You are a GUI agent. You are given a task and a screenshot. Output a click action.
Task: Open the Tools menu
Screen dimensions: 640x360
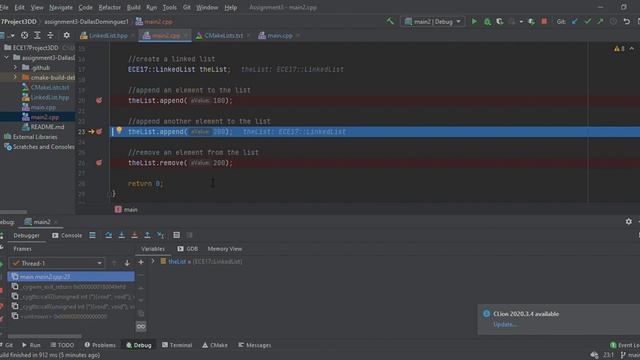click(169, 7)
